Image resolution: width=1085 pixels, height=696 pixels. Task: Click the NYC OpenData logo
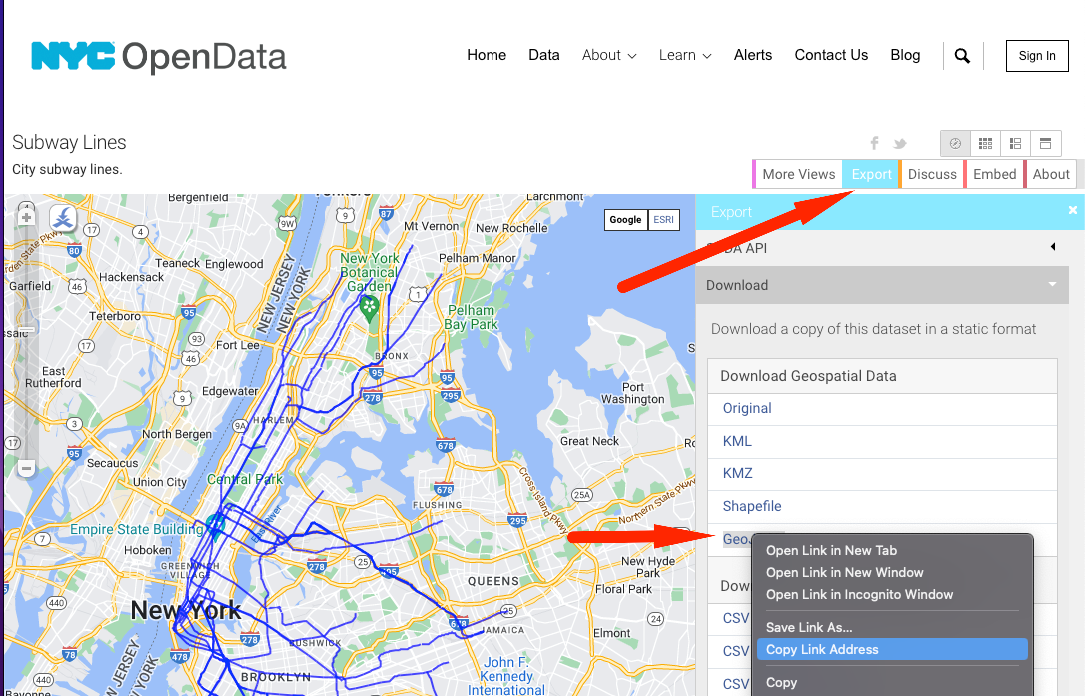(x=158, y=57)
